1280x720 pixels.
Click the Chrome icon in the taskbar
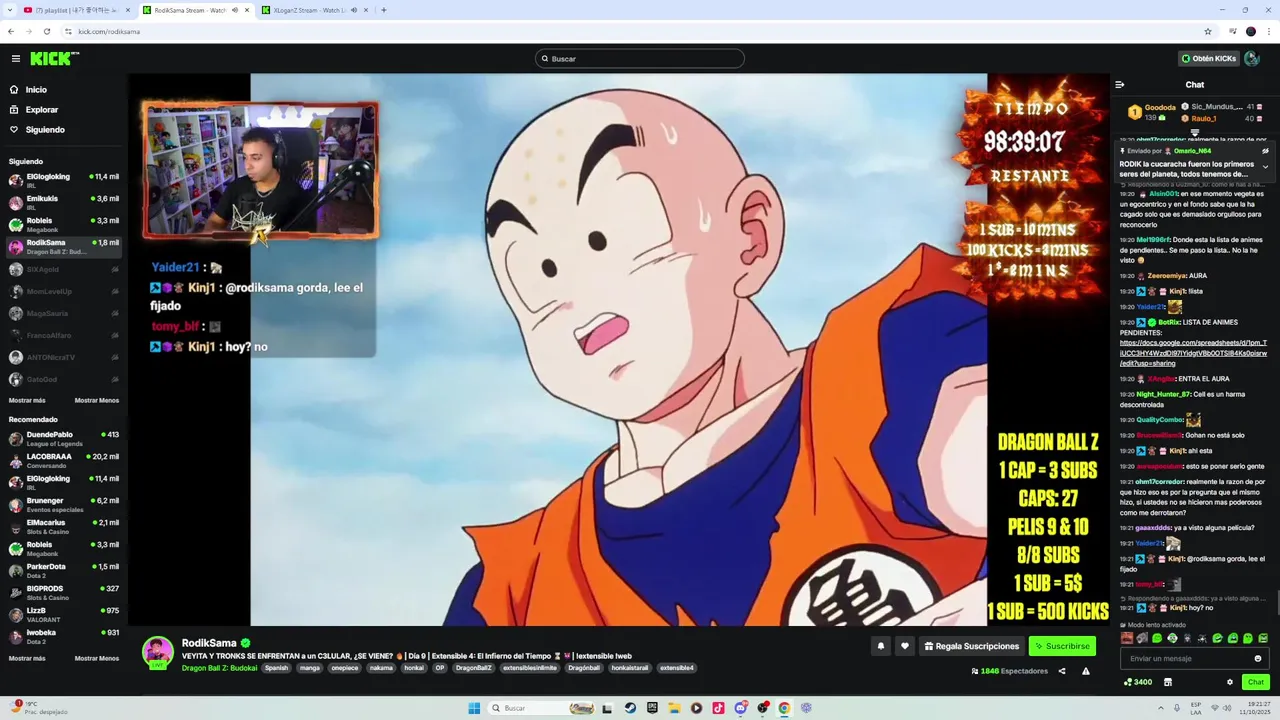coord(784,708)
